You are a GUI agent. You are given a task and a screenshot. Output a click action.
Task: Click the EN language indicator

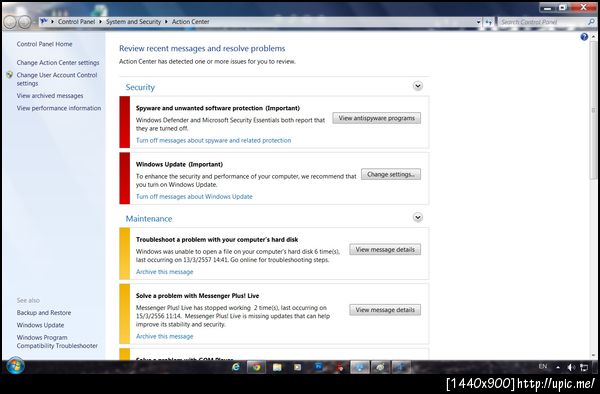[543, 366]
